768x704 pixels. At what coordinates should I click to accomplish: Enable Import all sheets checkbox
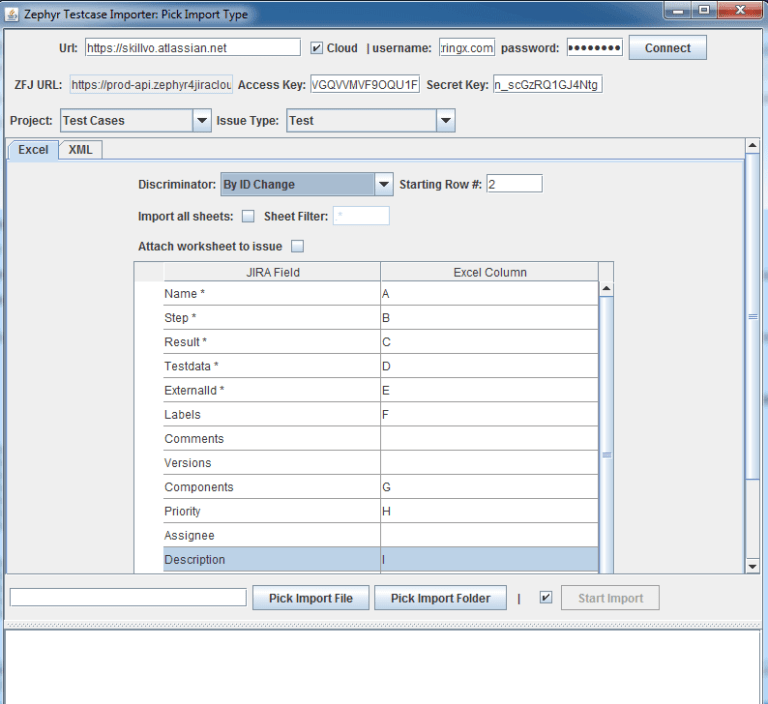pyautogui.click(x=248, y=216)
